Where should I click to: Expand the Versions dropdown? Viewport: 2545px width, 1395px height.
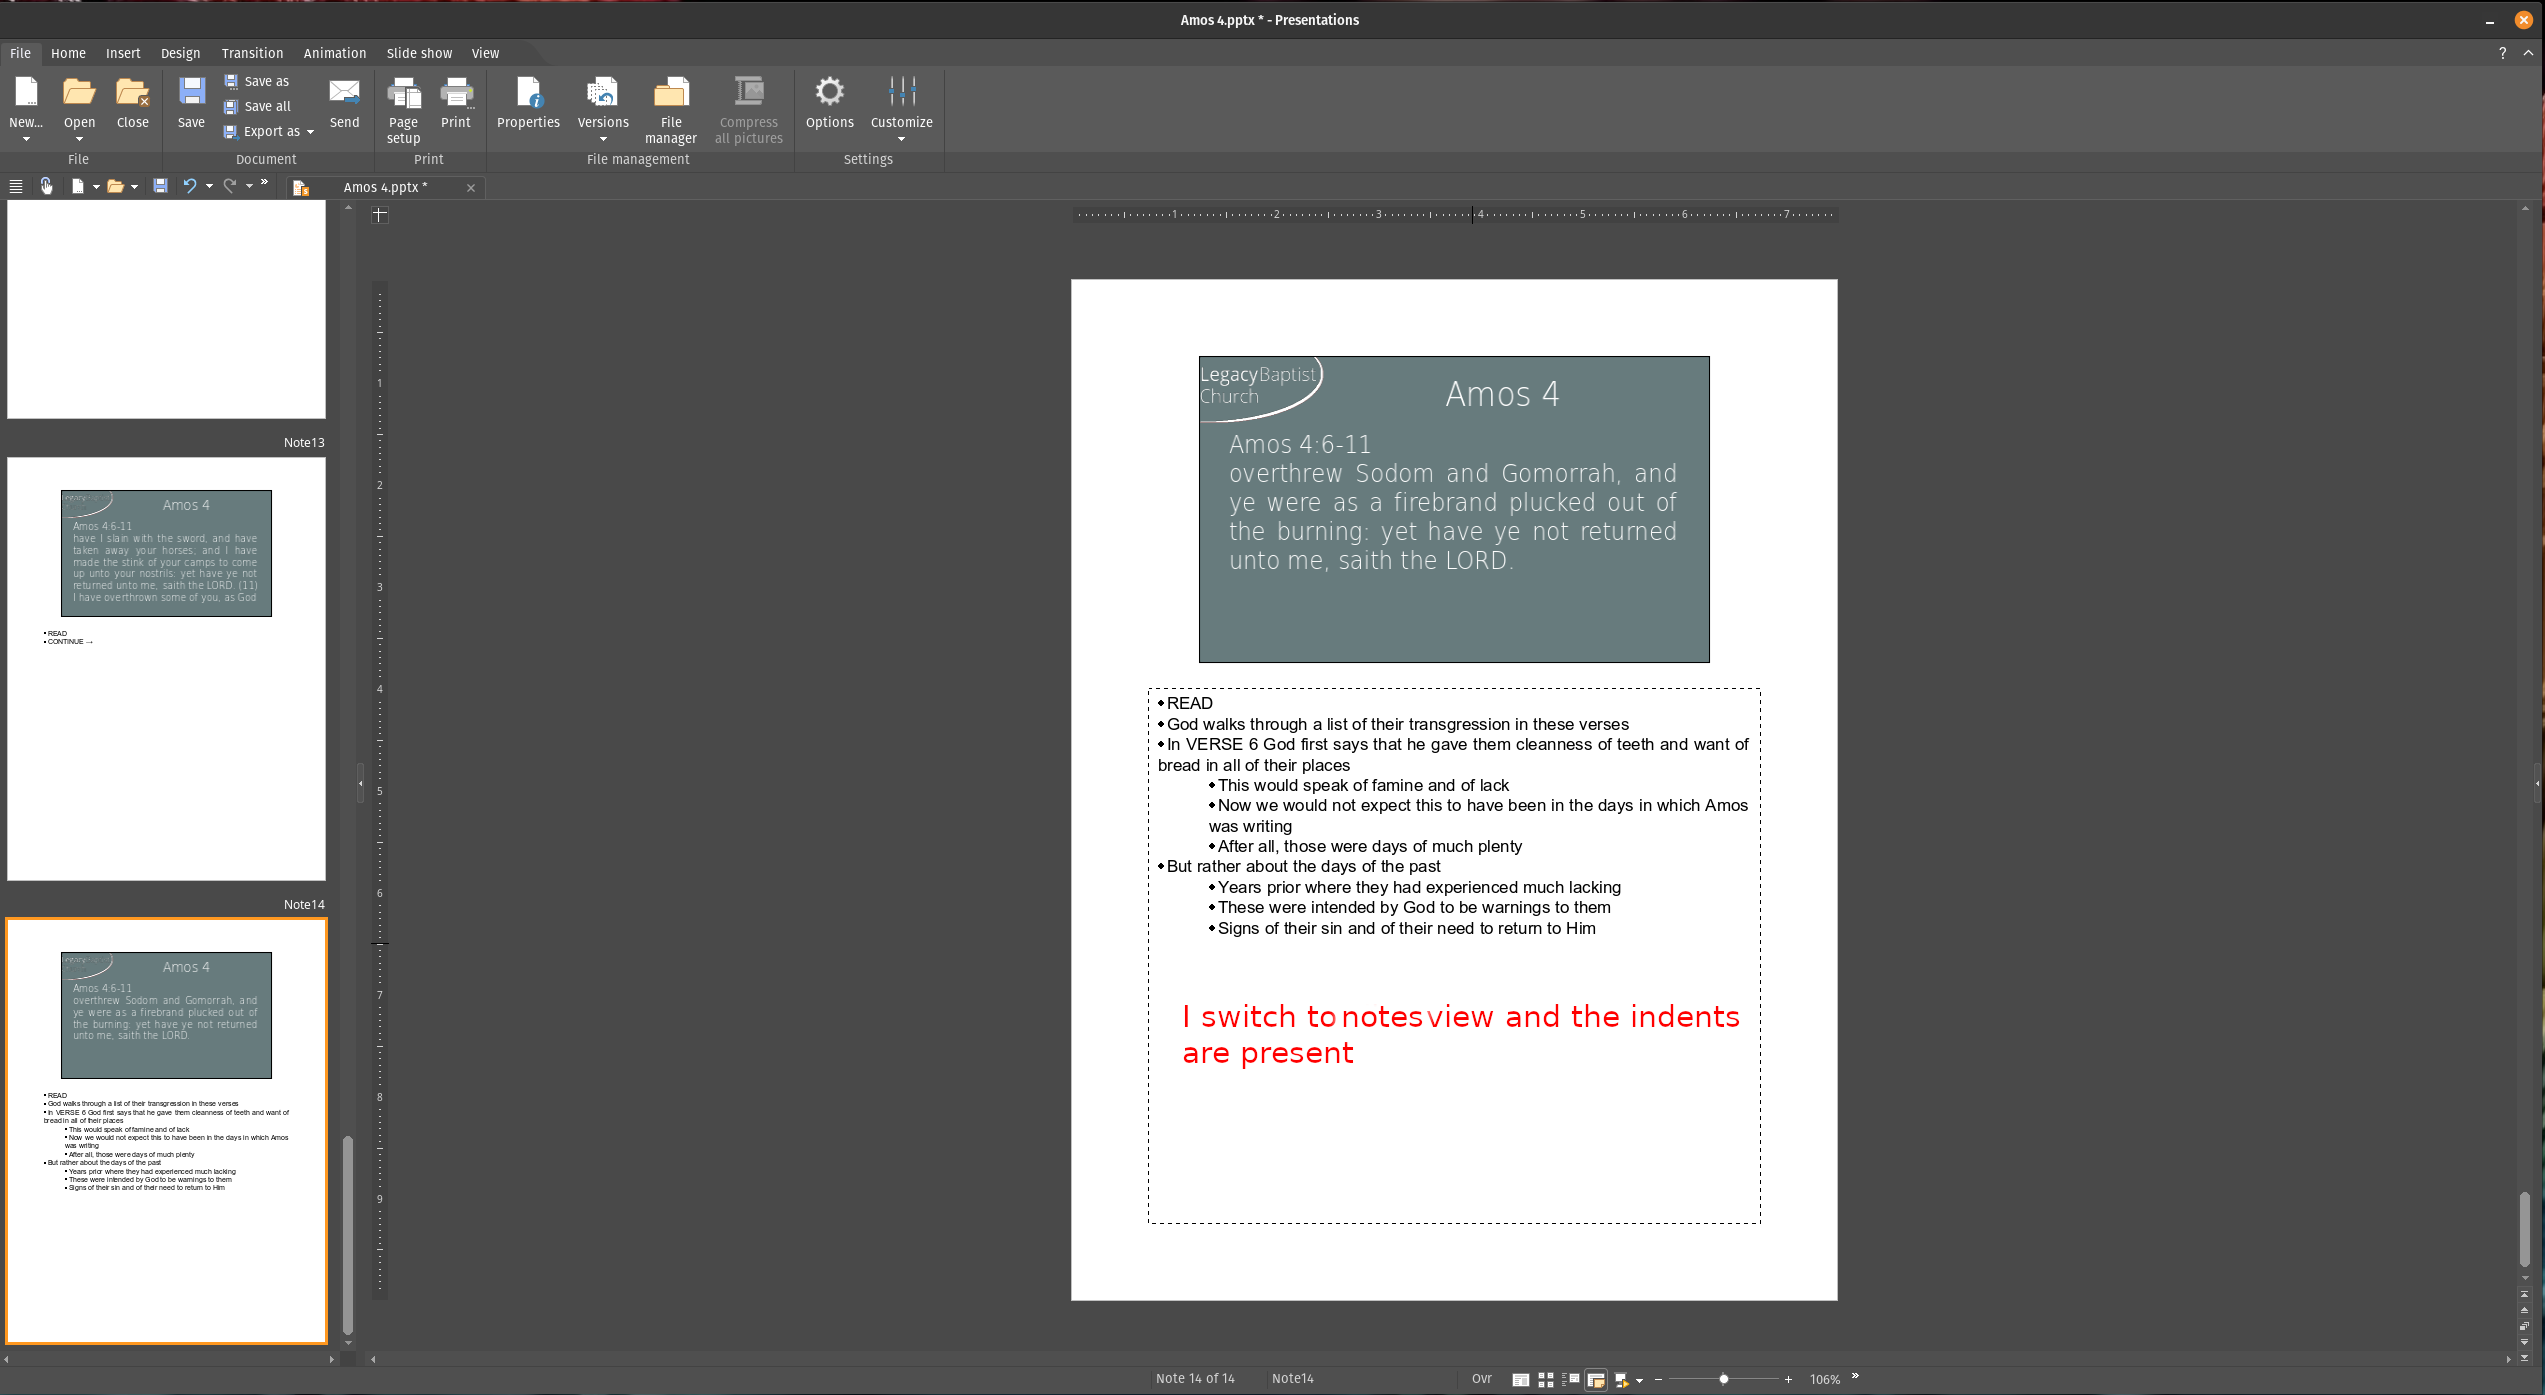click(603, 139)
